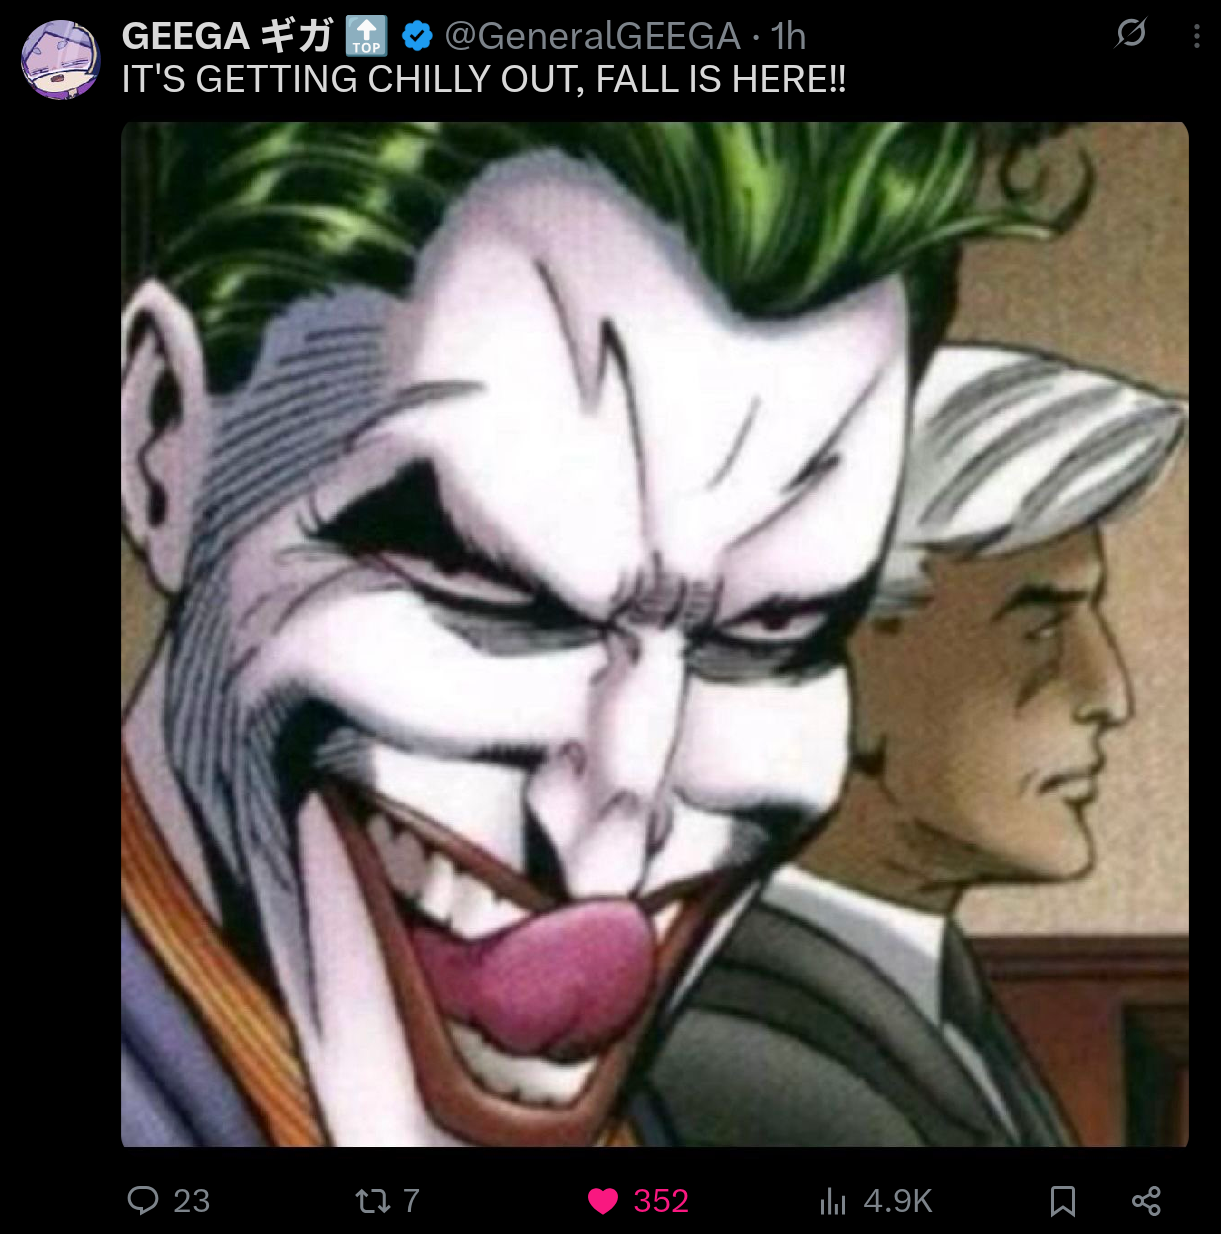Open the @GeneralGEEGA handle link
Screen dimensions: 1221x1234
tap(592, 36)
